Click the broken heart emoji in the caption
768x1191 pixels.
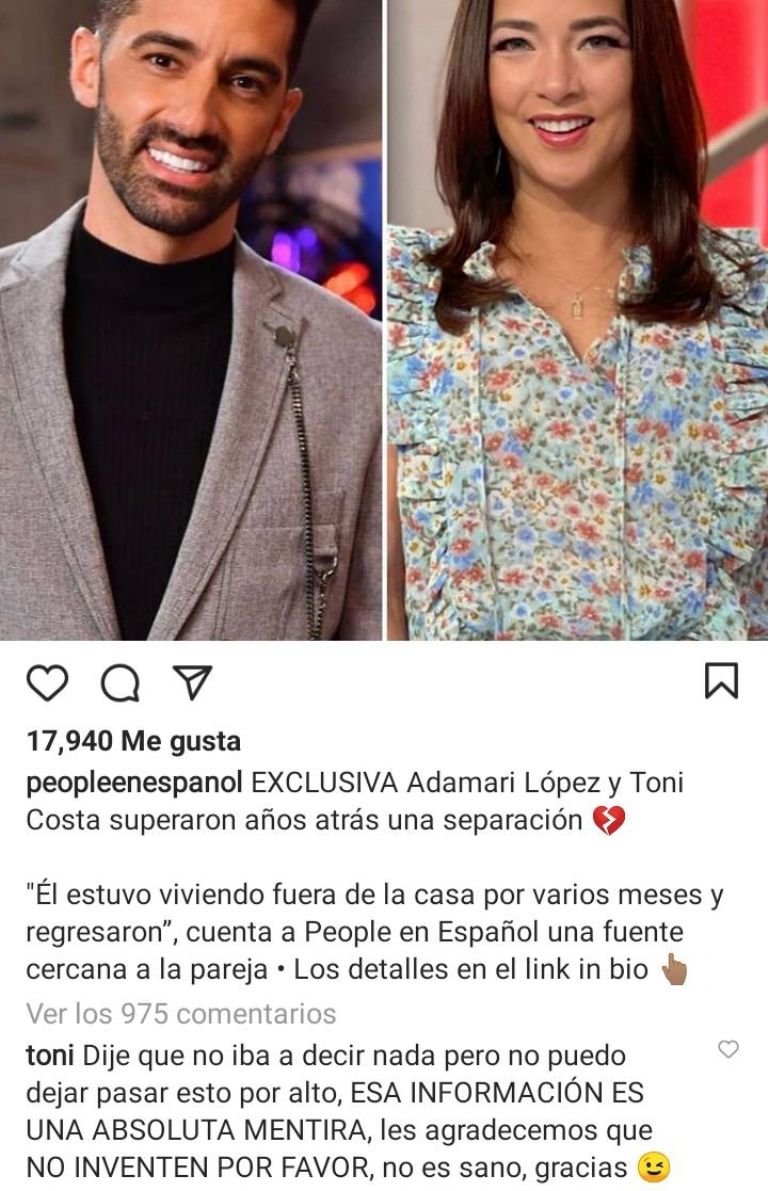(x=608, y=820)
